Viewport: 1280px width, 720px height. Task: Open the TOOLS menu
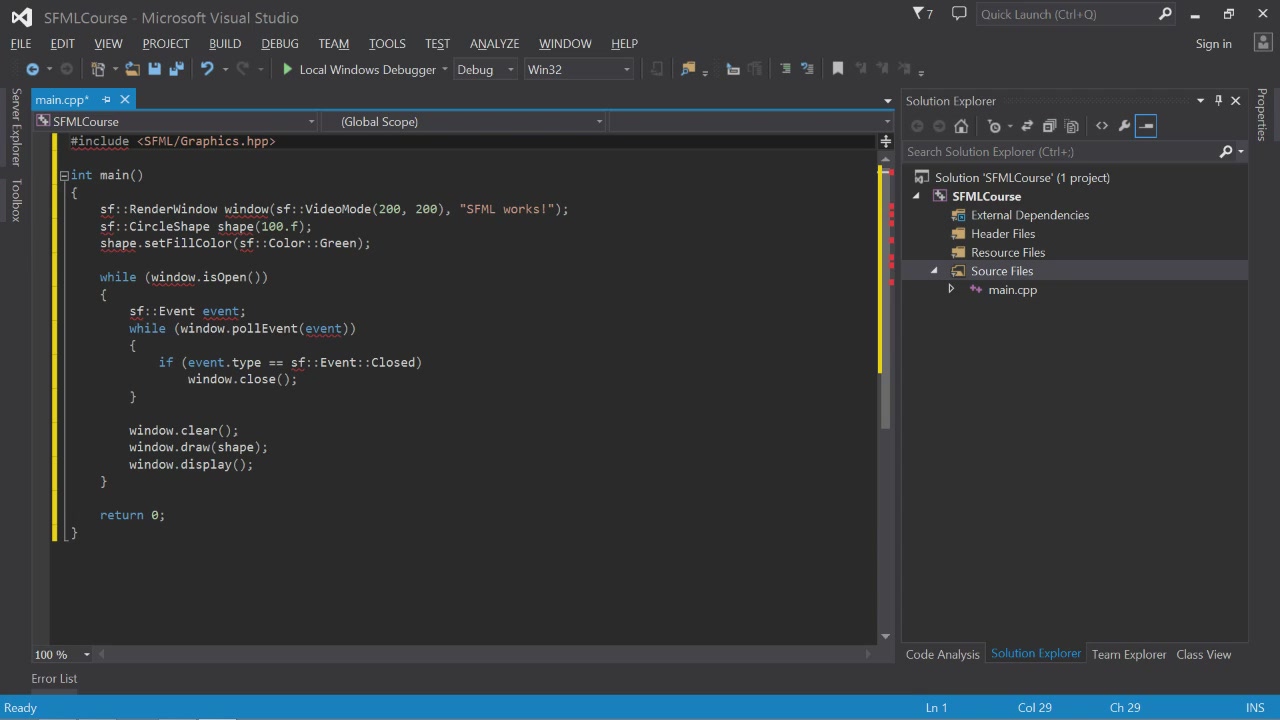[387, 44]
